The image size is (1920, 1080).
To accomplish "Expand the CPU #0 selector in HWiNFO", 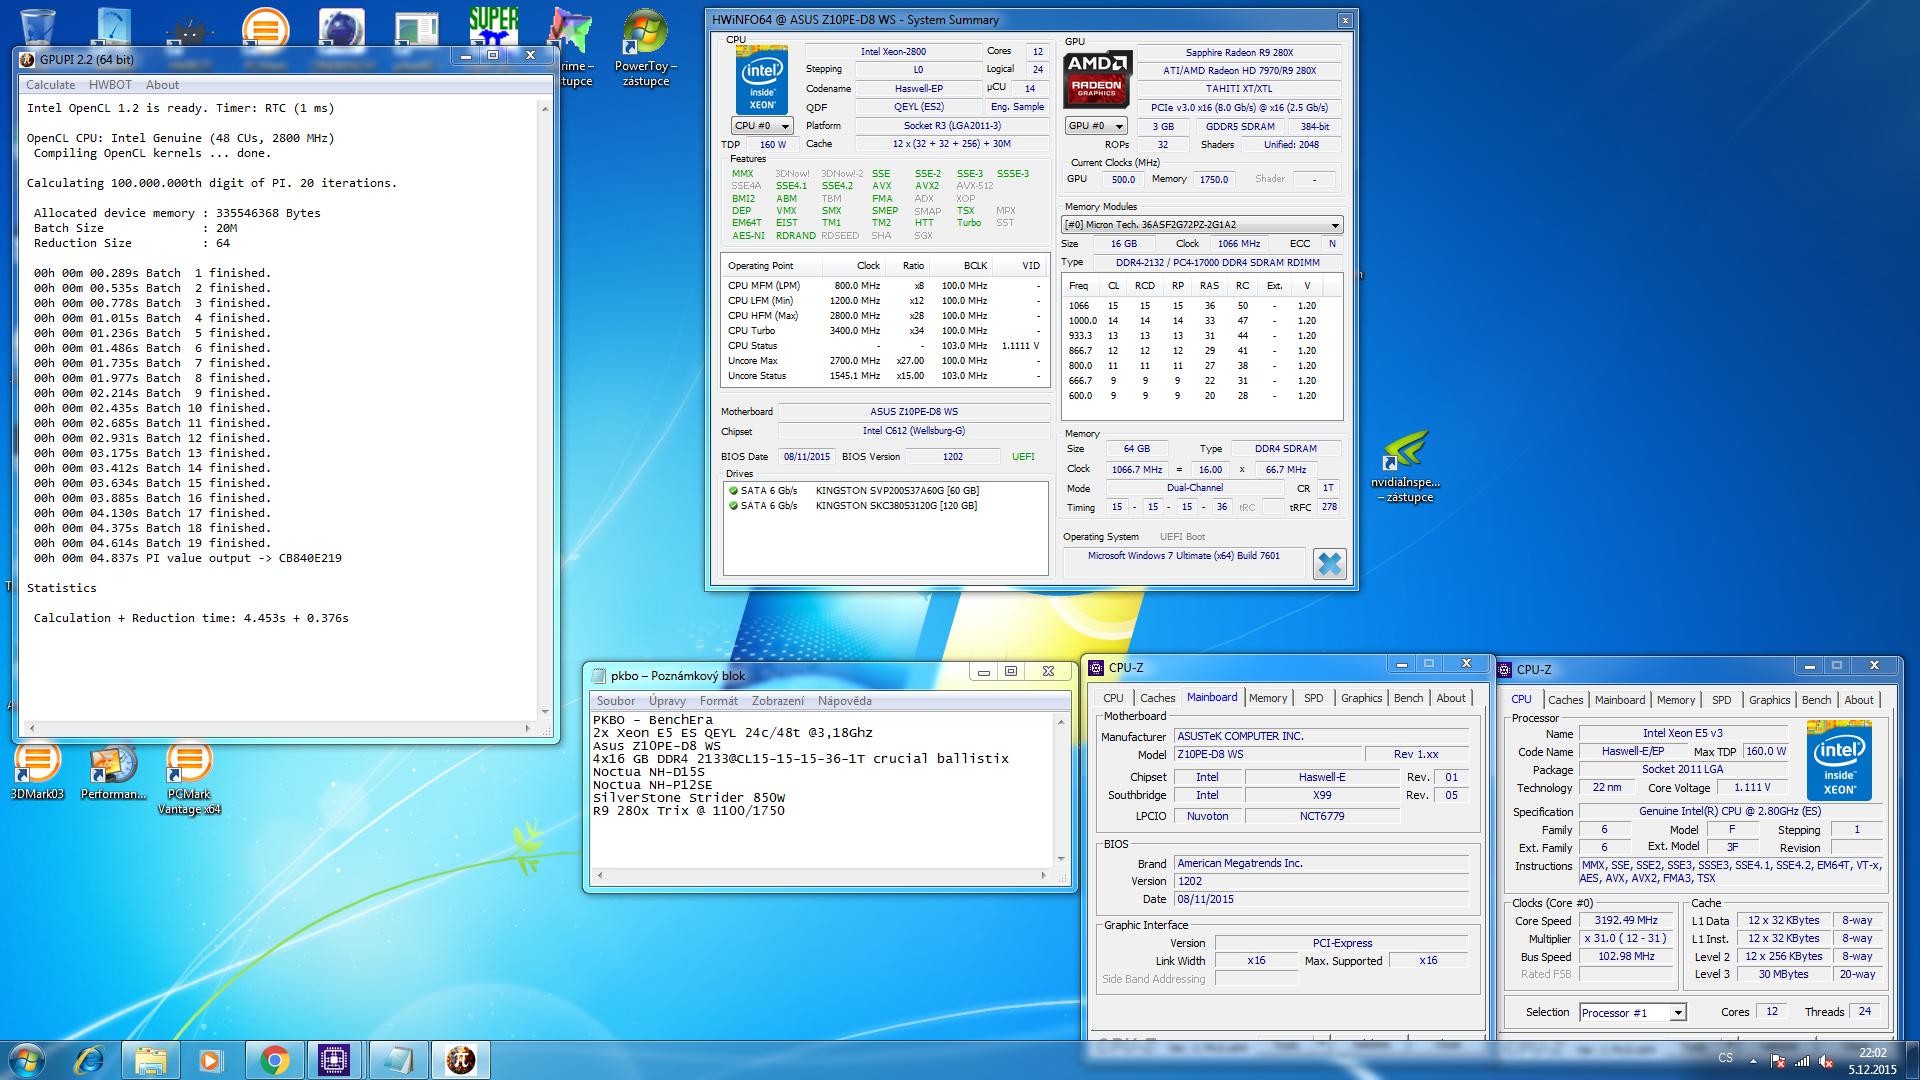I will click(762, 126).
